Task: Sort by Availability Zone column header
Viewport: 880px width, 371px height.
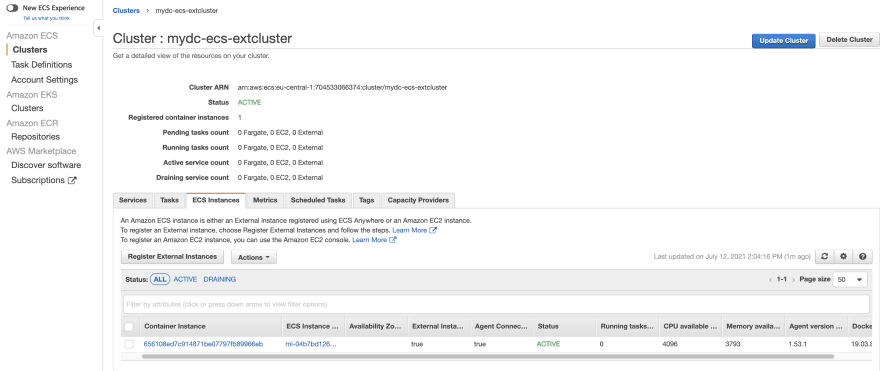Action: 374,326
